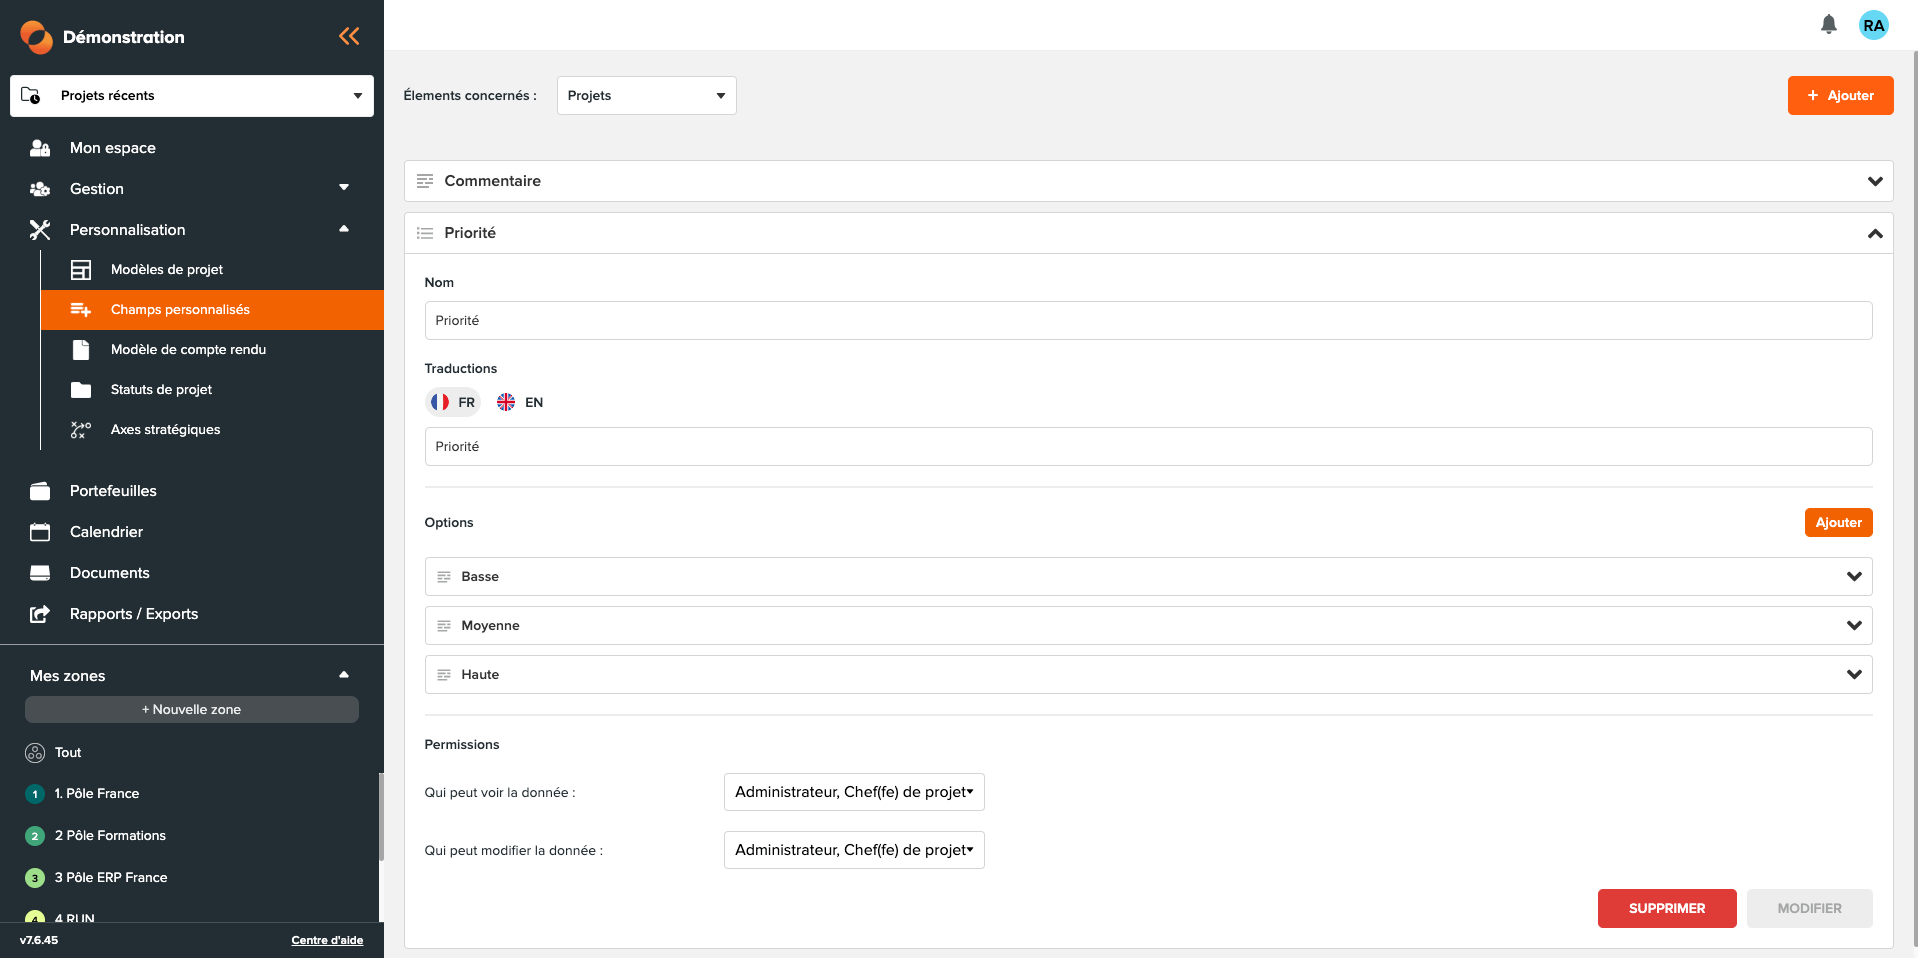Screen dimensions: 1918x958
Task: Collapse the Mes zones section arrow
Action: [344, 675]
